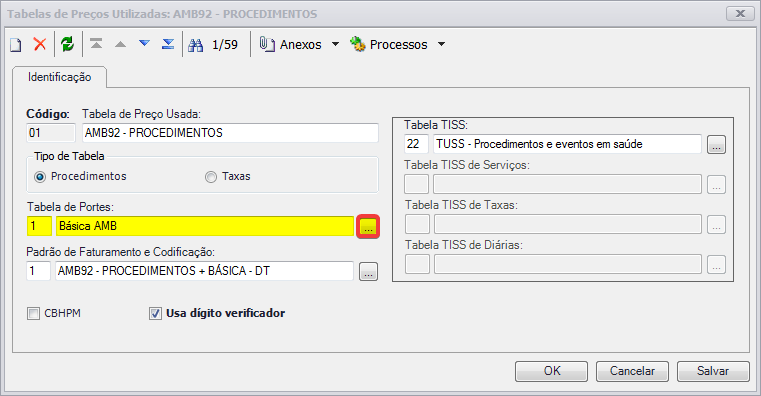Select the Procedimentos radio button

point(40,177)
